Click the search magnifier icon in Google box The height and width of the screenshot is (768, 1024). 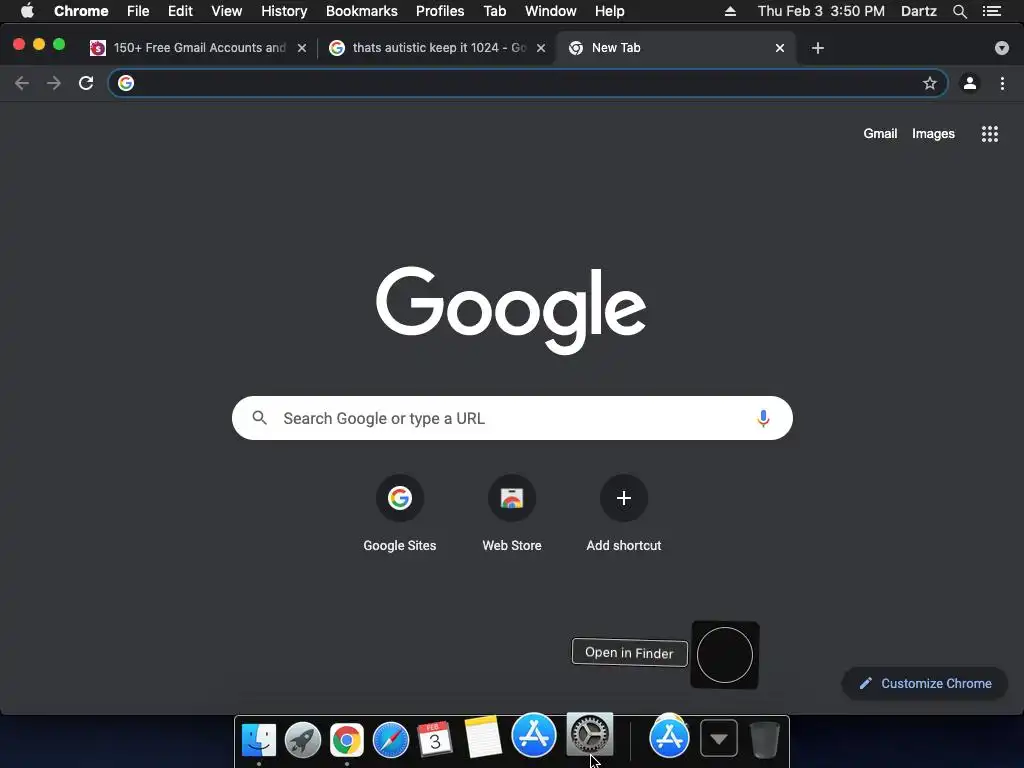(259, 418)
